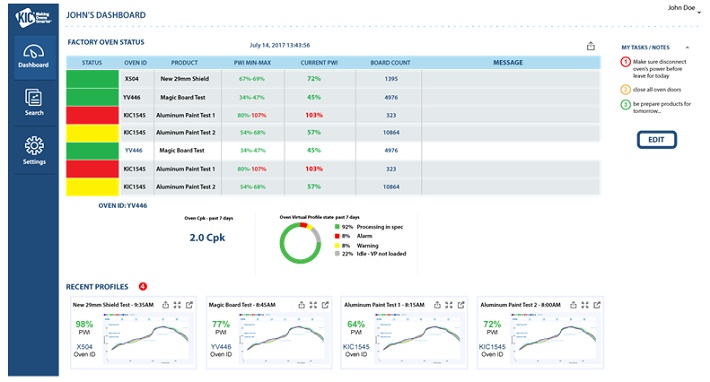Click the Board Count column header
Viewport: 710px width, 382px height.
point(390,62)
